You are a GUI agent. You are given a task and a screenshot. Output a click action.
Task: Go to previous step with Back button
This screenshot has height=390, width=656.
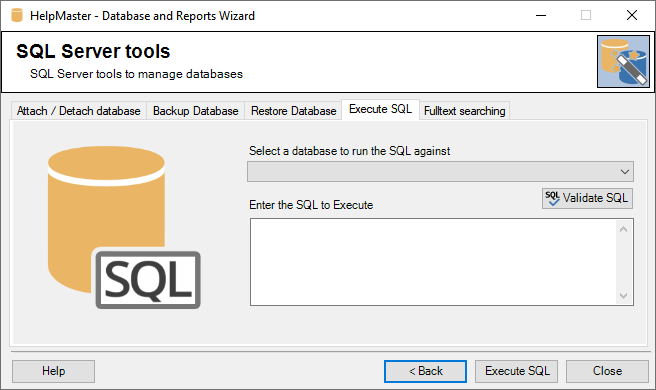425,371
